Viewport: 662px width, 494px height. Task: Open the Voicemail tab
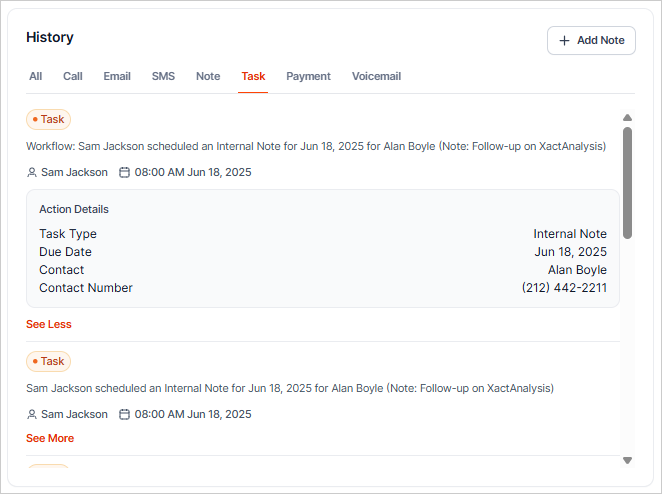376,76
